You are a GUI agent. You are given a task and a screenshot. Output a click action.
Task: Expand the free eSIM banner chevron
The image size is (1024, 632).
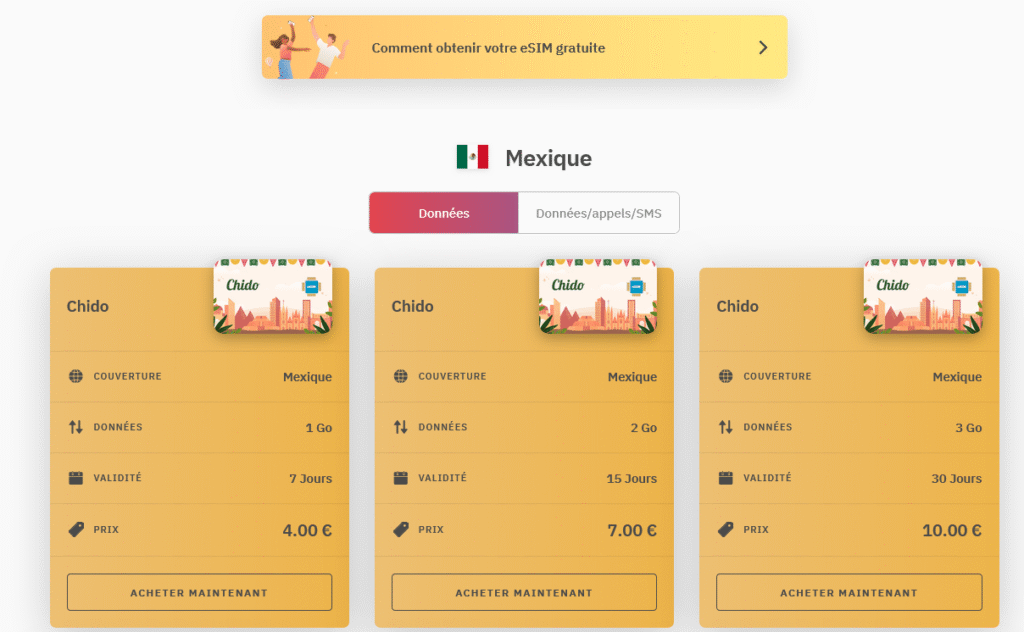tap(763, 47)
